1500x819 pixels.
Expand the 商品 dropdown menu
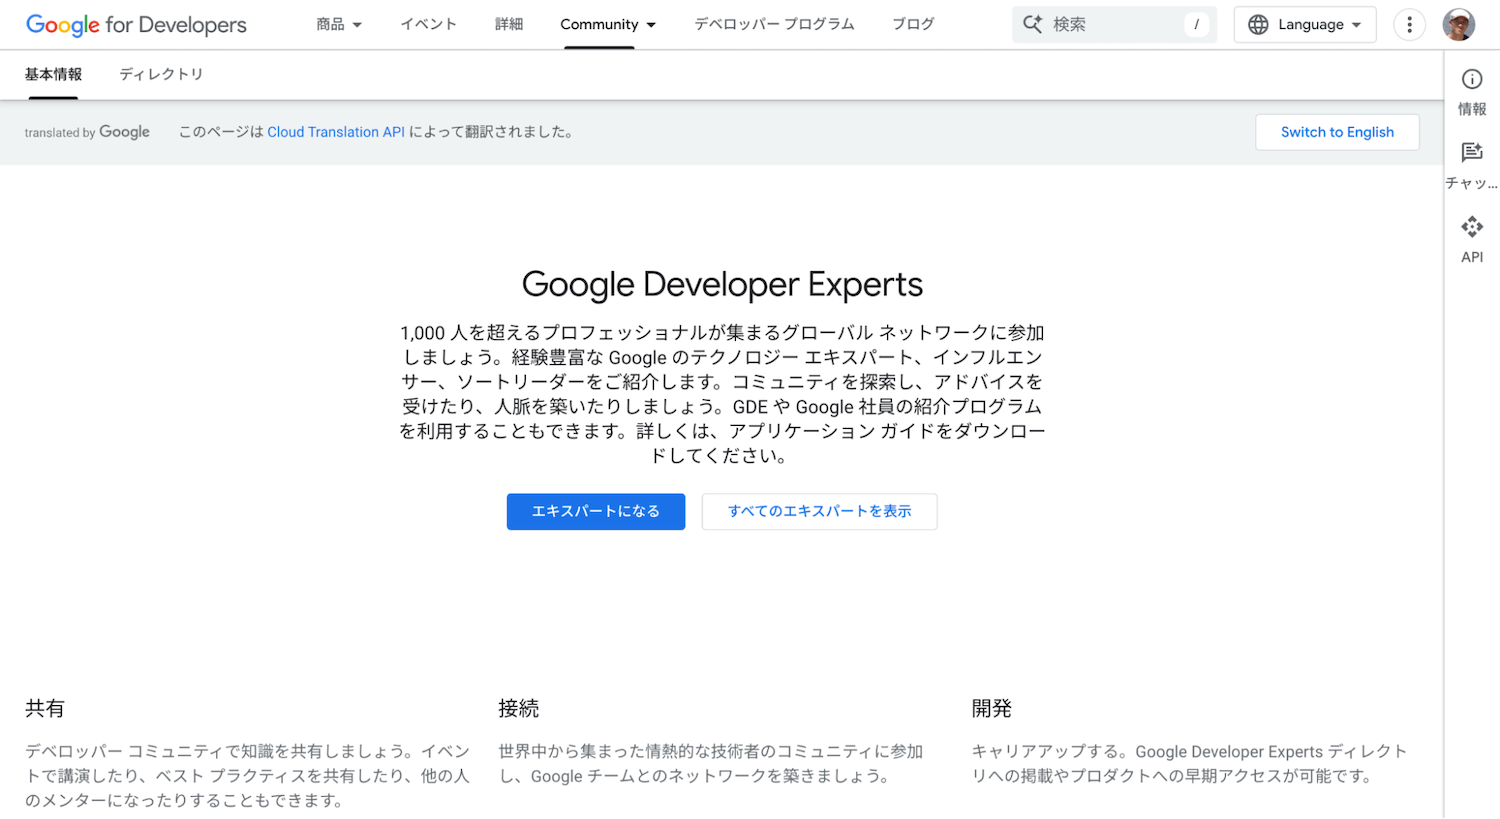[x=339, y=24]
